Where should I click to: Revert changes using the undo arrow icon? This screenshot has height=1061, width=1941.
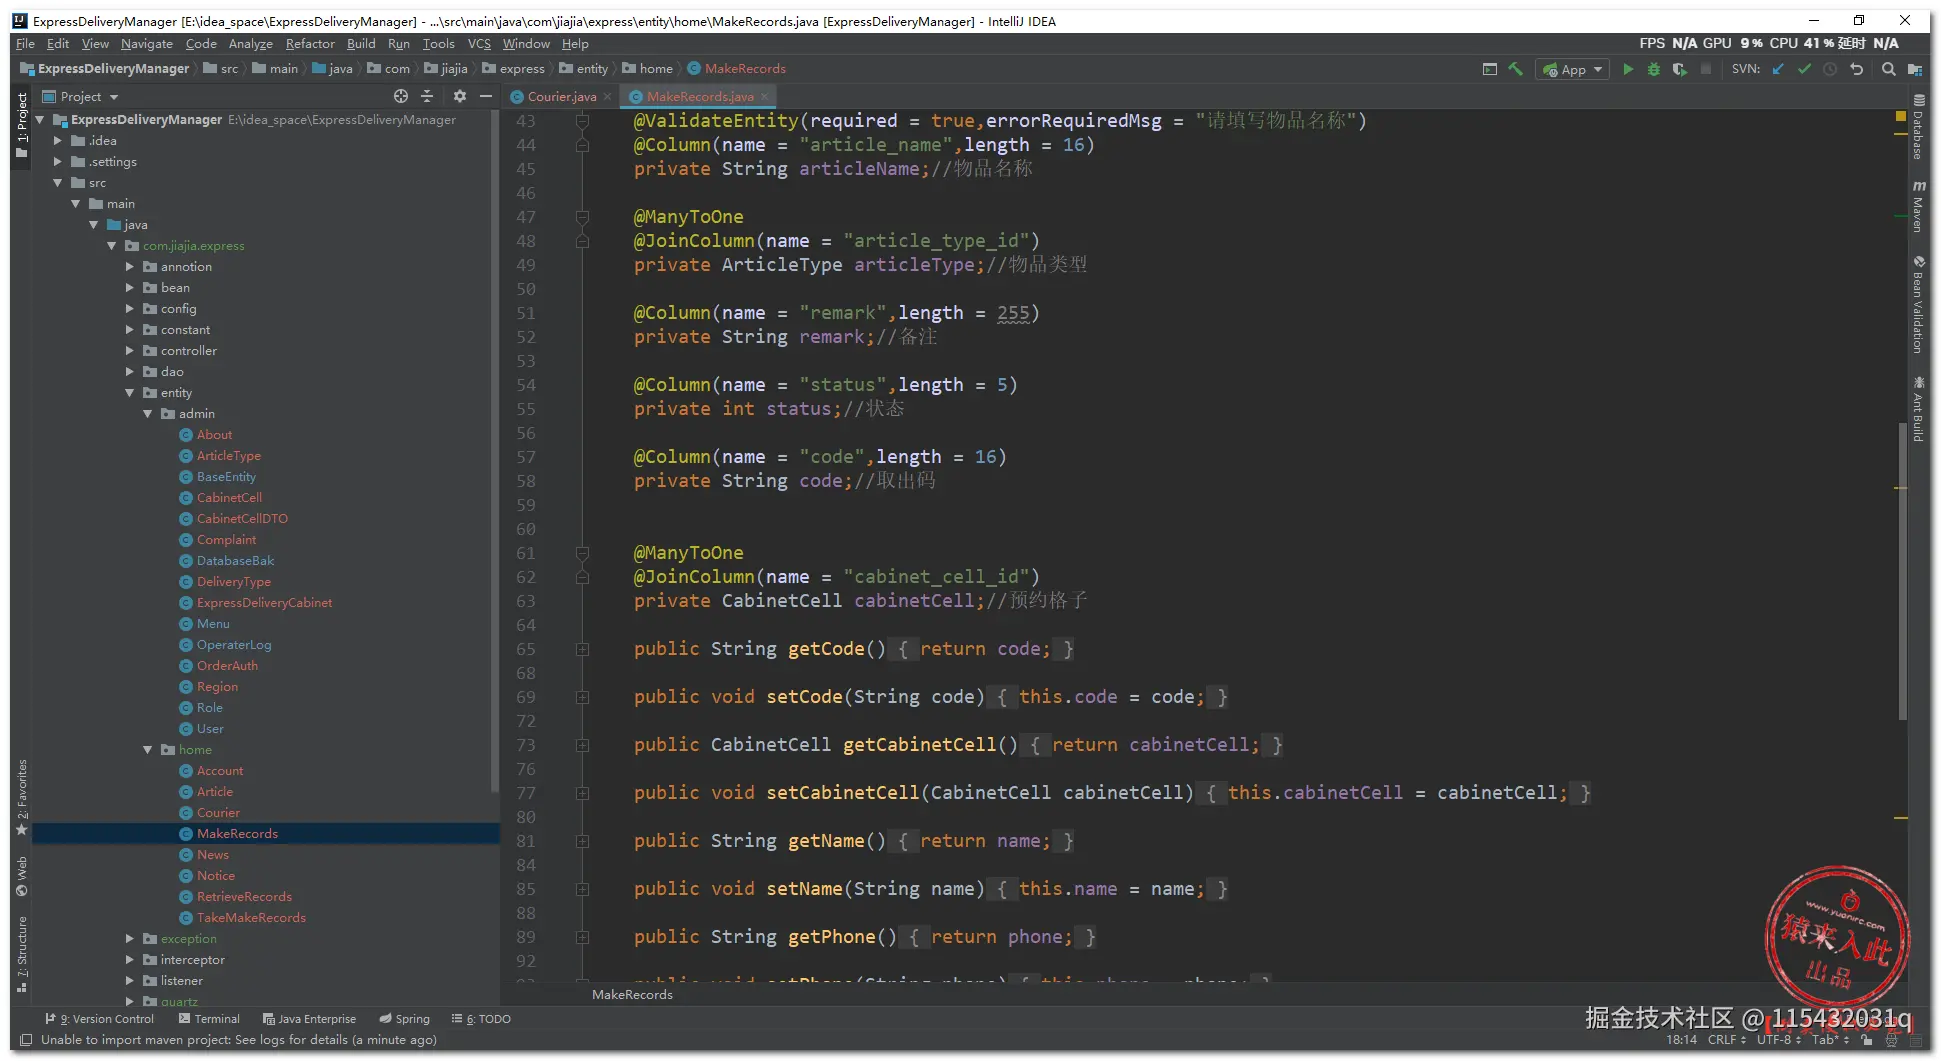click(x=1857, y=69)
